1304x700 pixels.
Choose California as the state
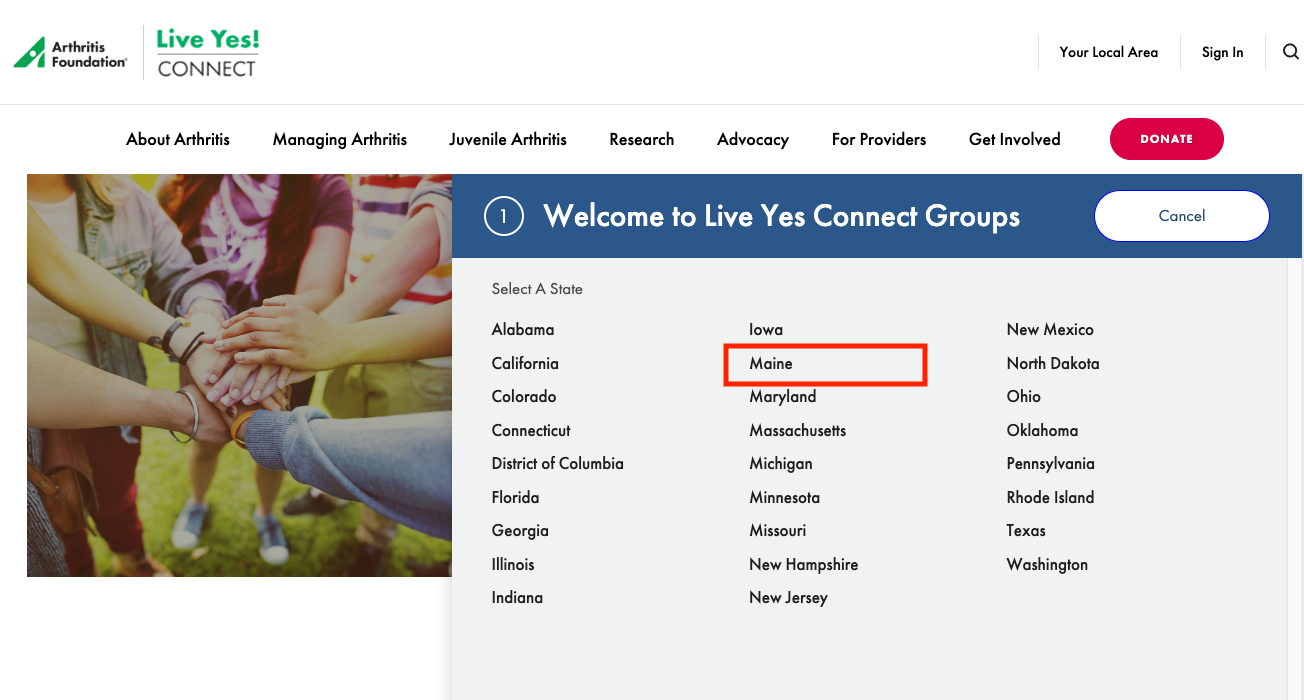(525, 364)
